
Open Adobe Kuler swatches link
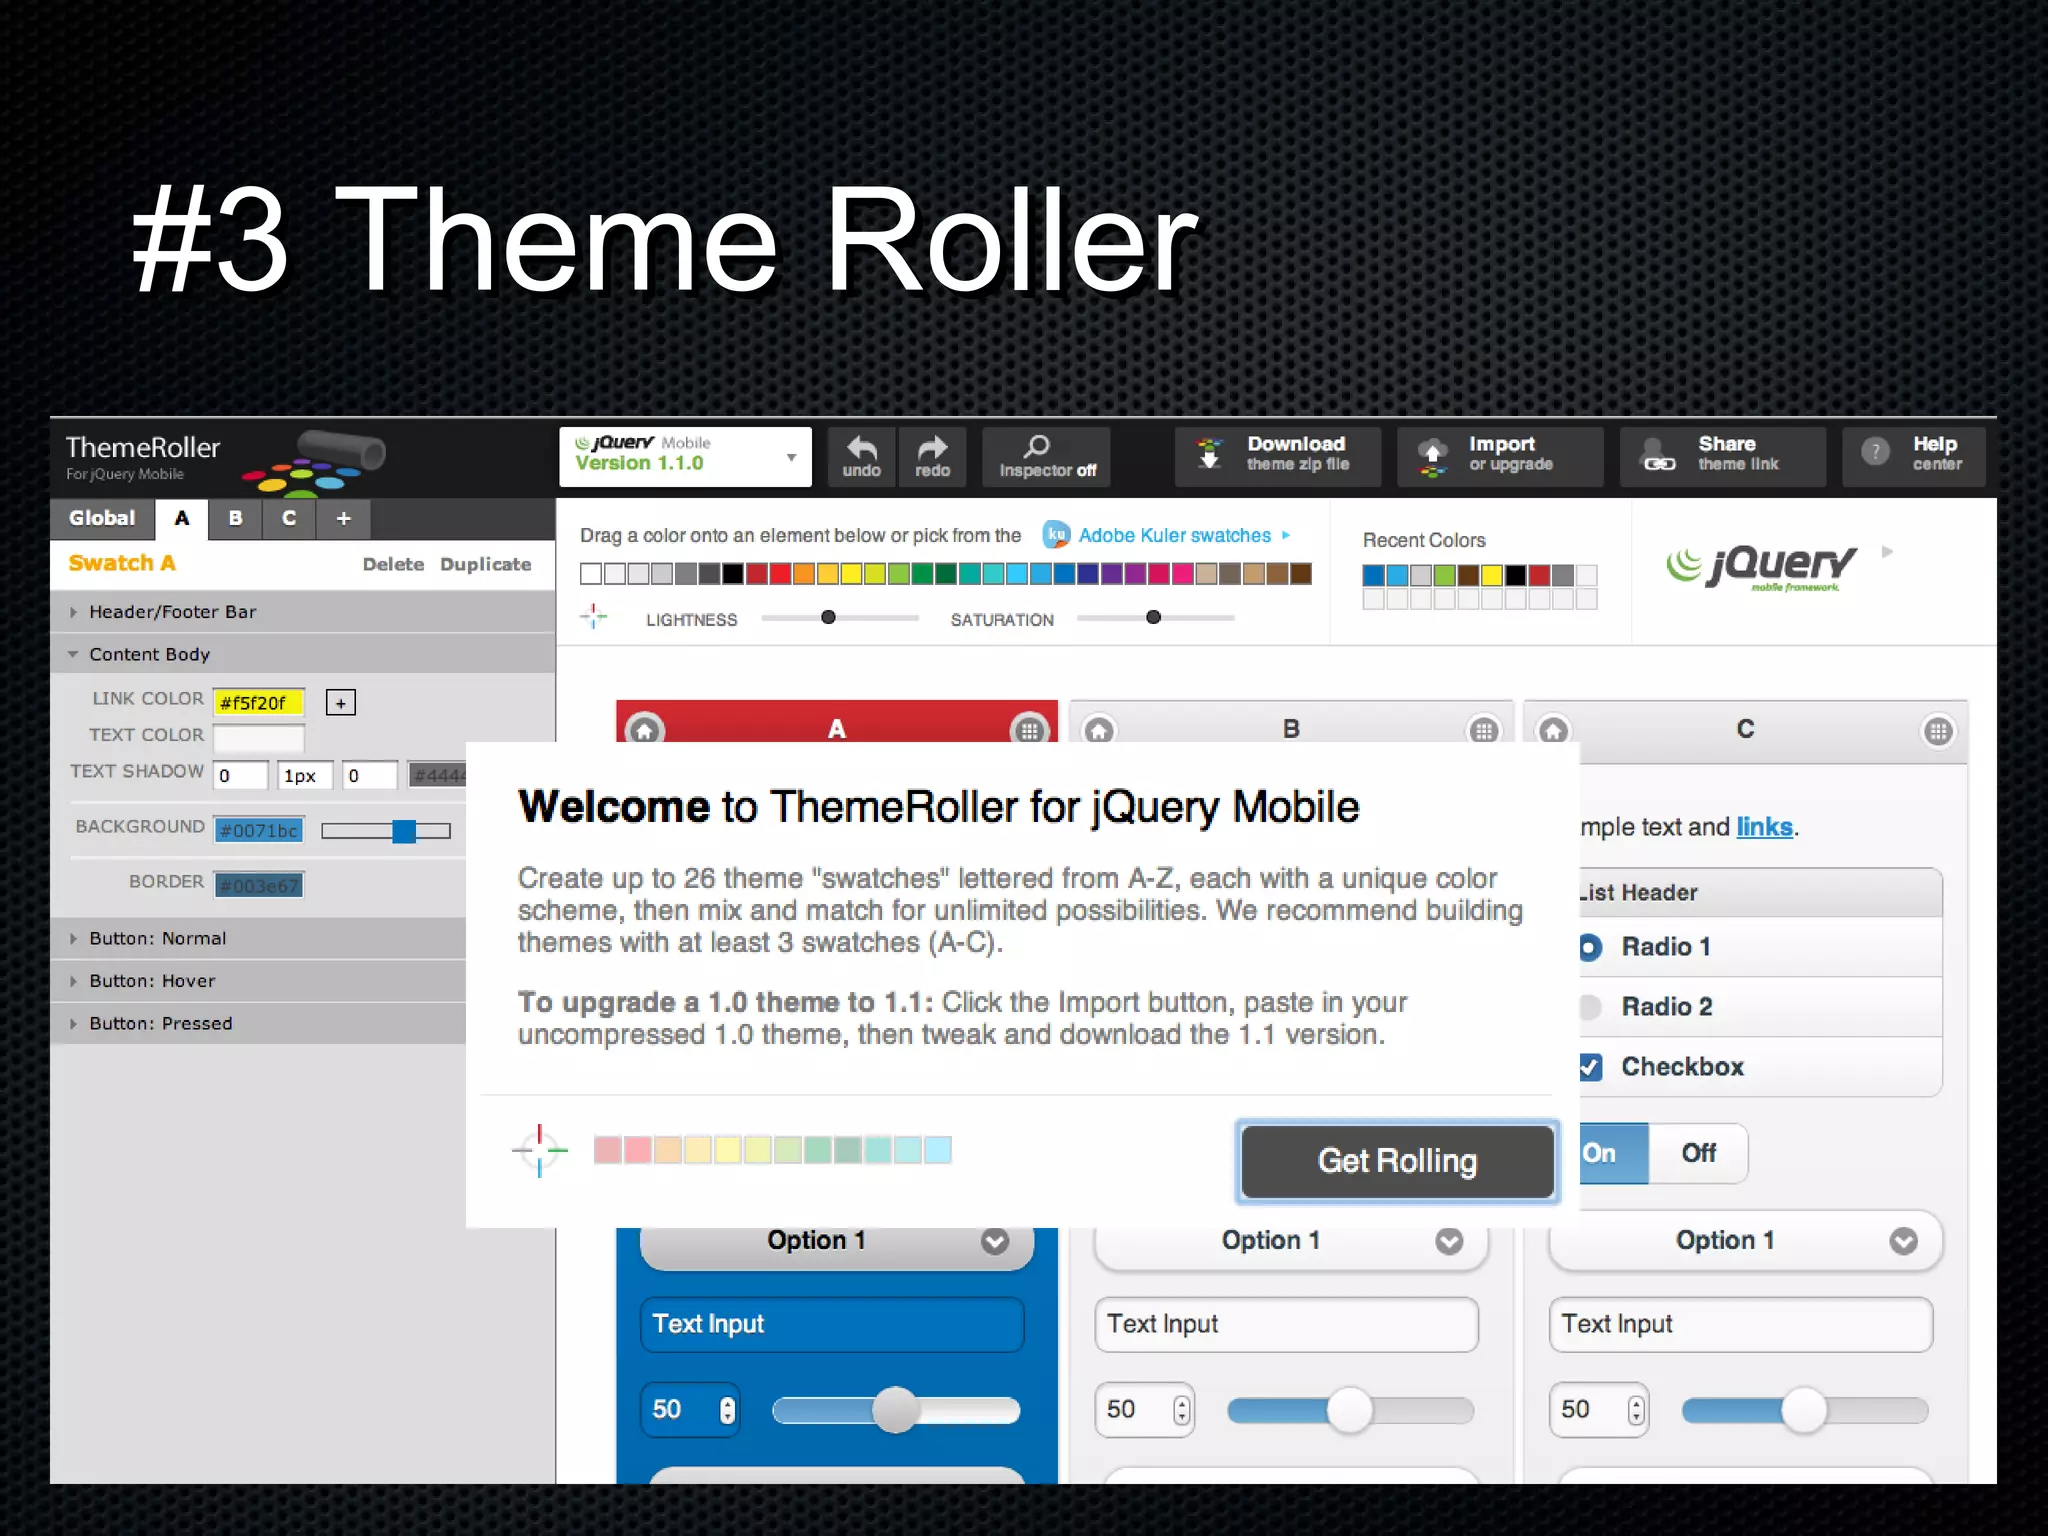tap(1174, 535)
